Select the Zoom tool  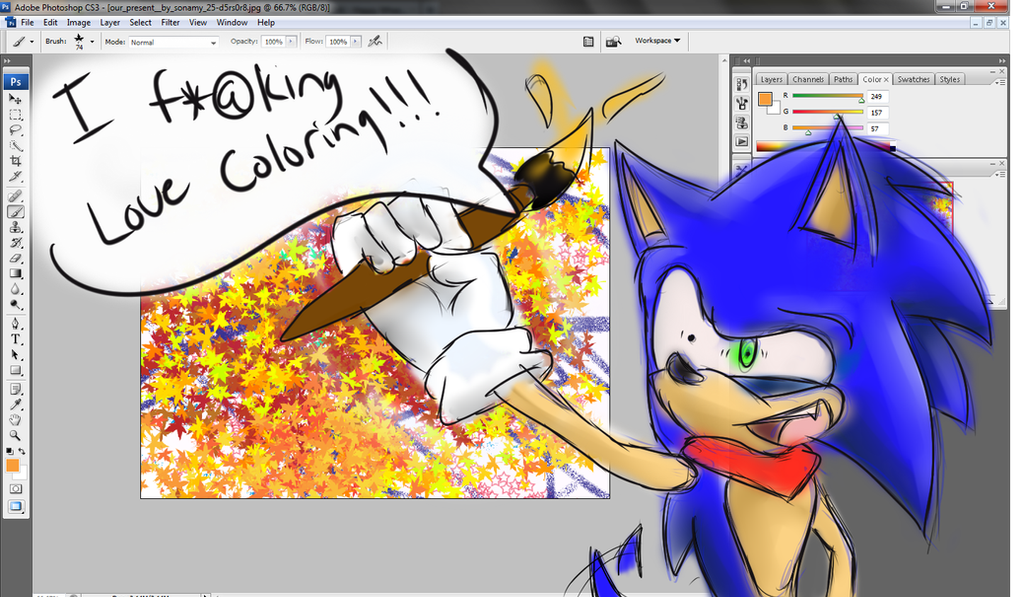point(16,436)
